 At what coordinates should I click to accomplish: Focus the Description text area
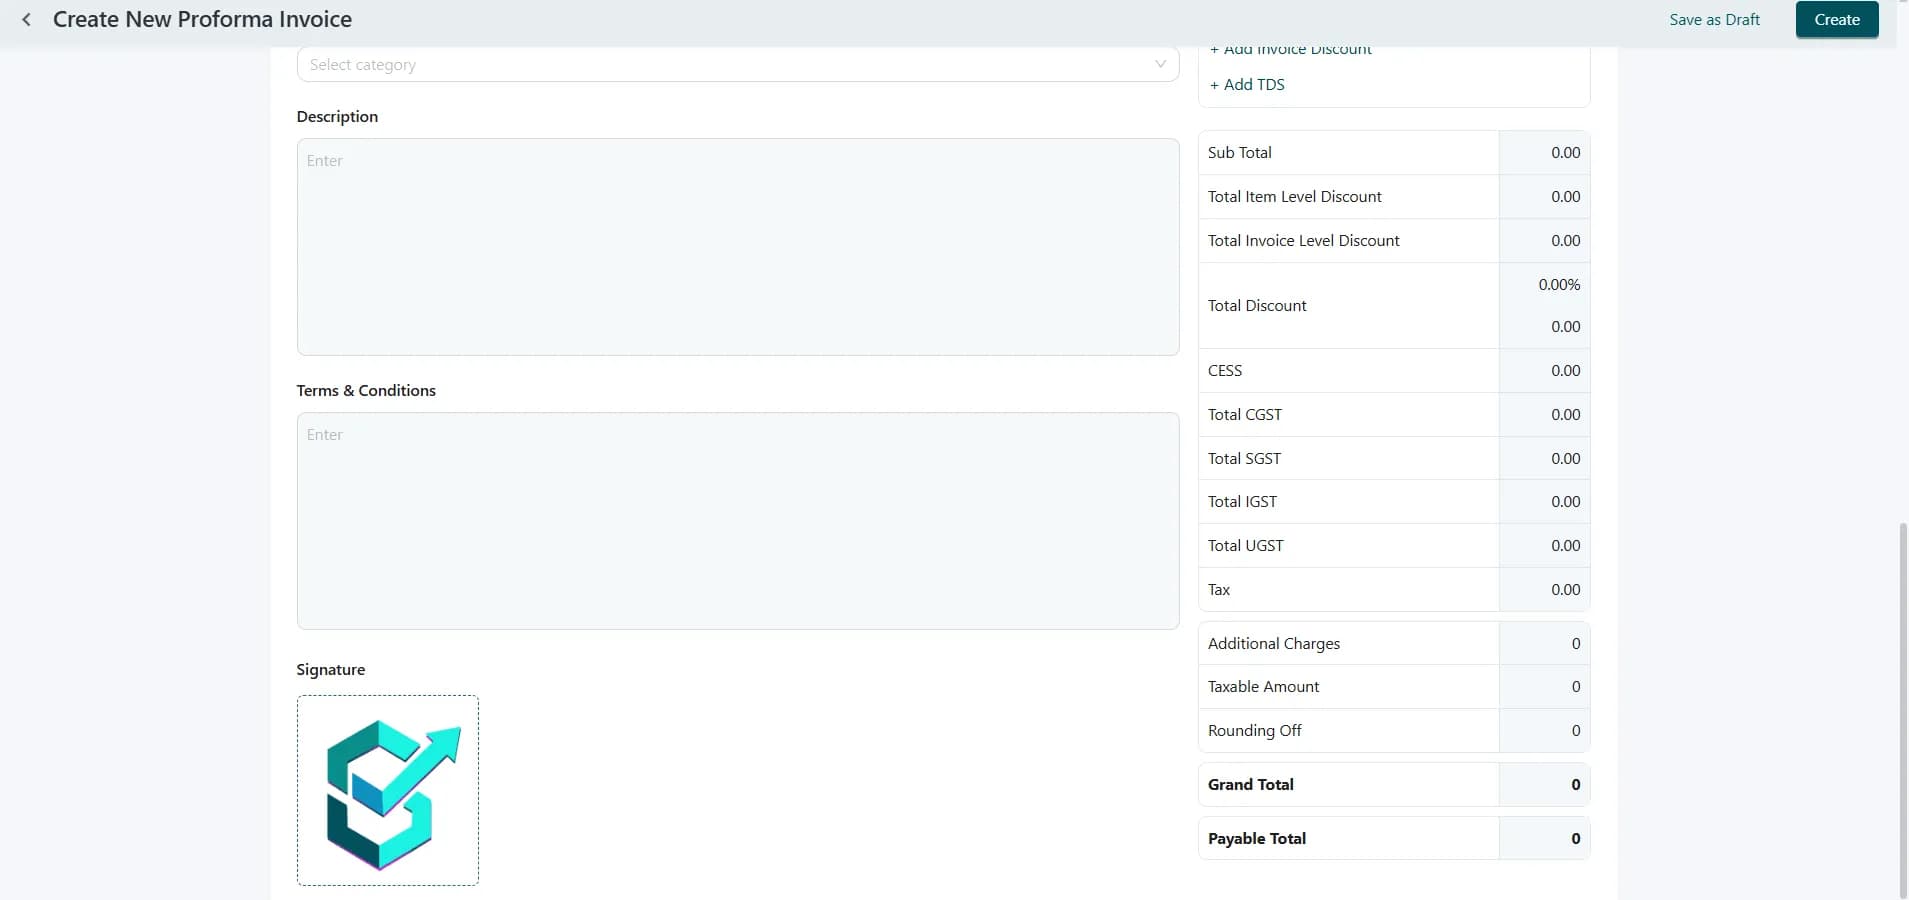tap(738, 247)
